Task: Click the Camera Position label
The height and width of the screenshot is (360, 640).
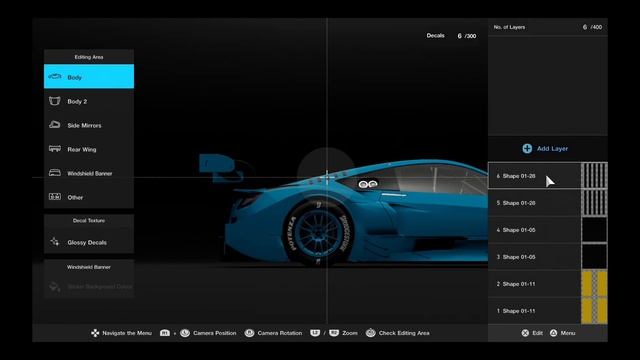Action: coord(215,333)
